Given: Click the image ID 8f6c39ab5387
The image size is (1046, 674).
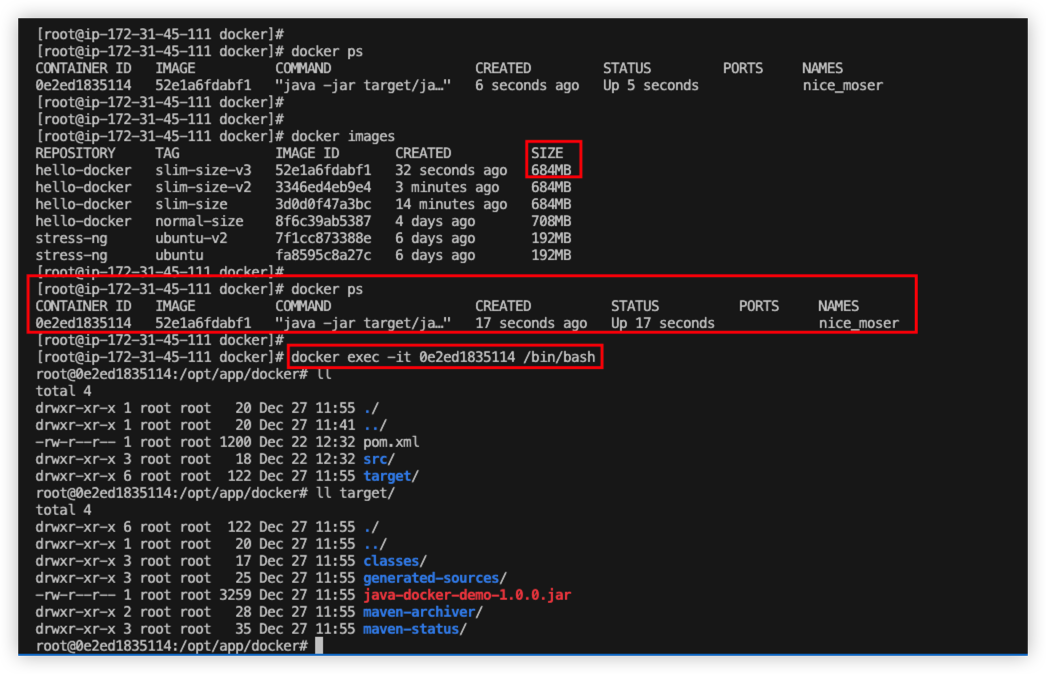Looking at the screenshot, I should [x=323, y=221].
